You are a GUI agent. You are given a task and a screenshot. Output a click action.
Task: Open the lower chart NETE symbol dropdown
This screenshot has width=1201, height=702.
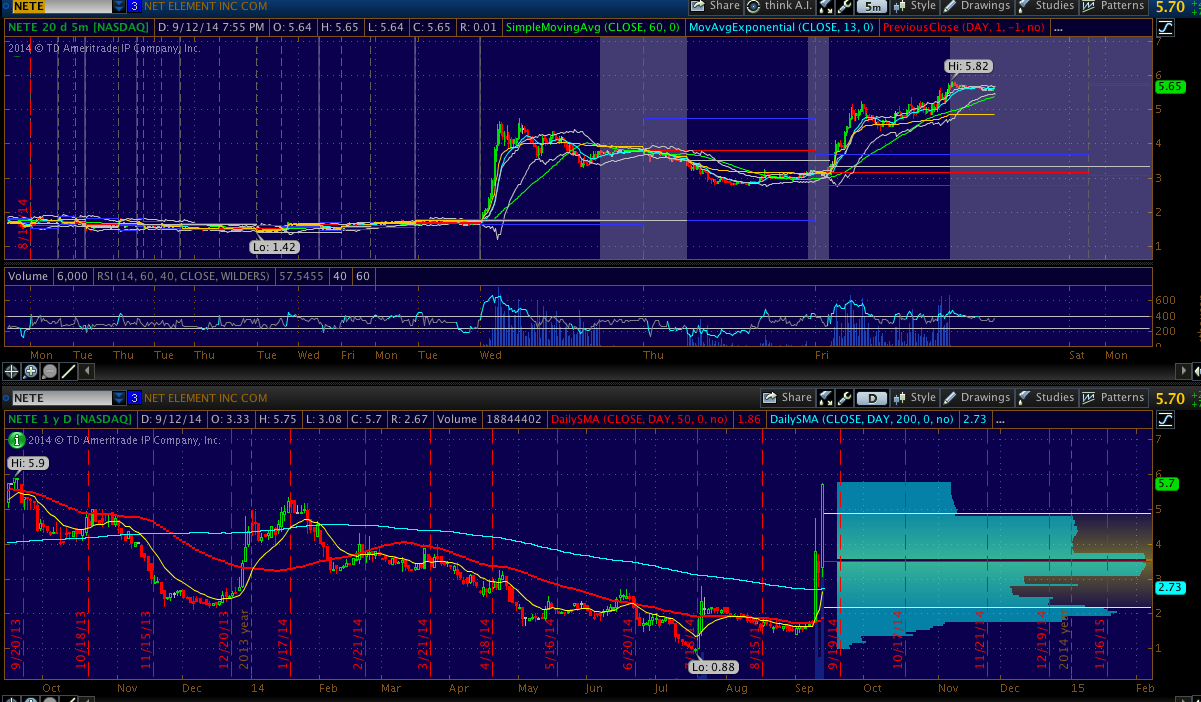point(119,397)
